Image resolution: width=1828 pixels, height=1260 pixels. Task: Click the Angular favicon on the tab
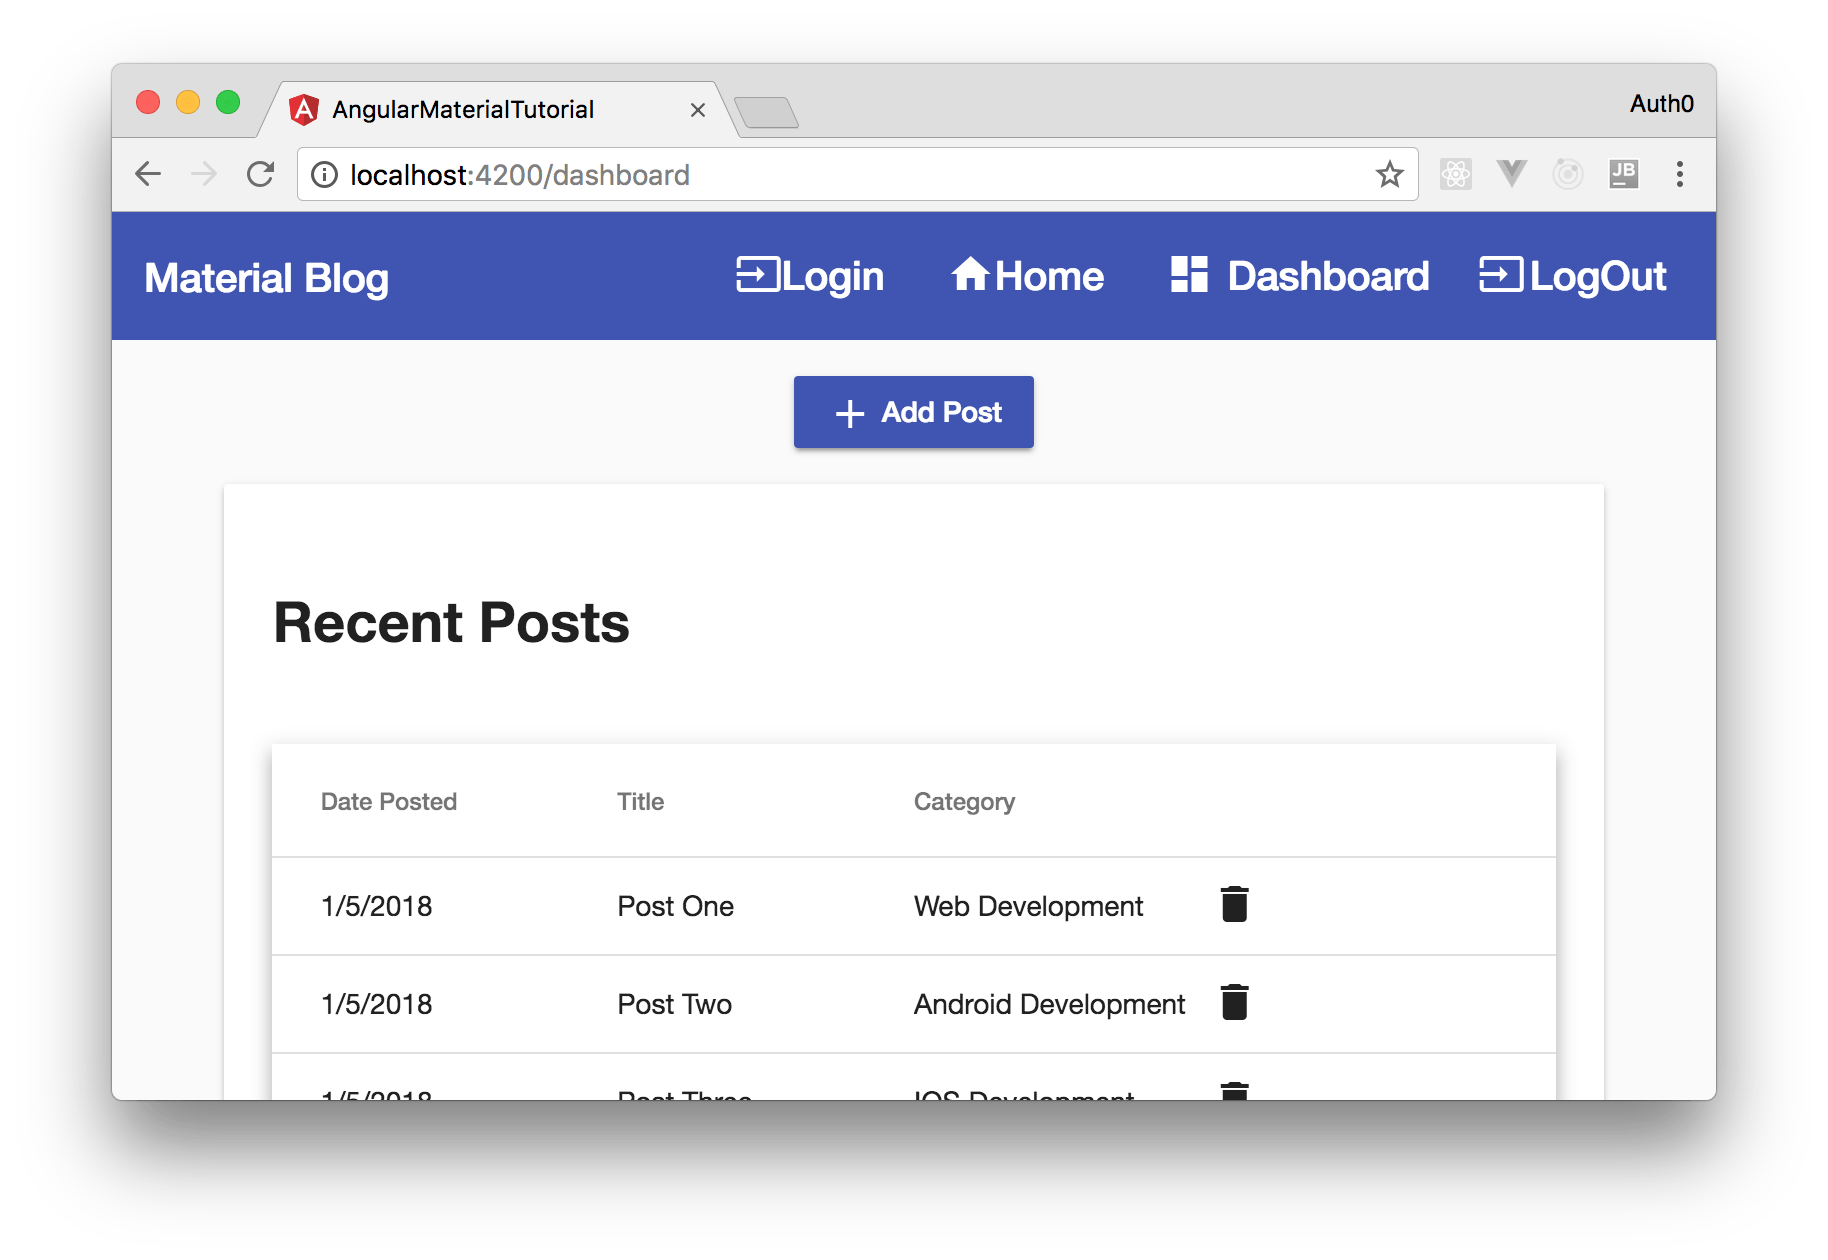(304, 109)
